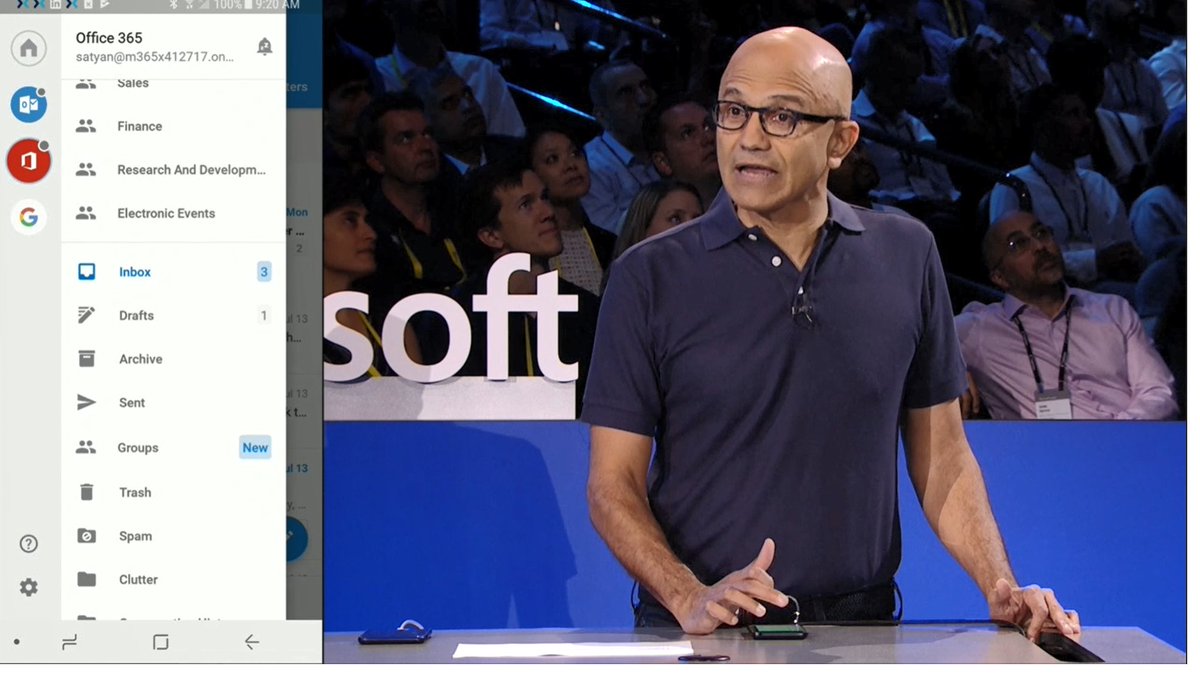
Task: Click the Inbox folder icon
Action: click(x=87, y=272)
